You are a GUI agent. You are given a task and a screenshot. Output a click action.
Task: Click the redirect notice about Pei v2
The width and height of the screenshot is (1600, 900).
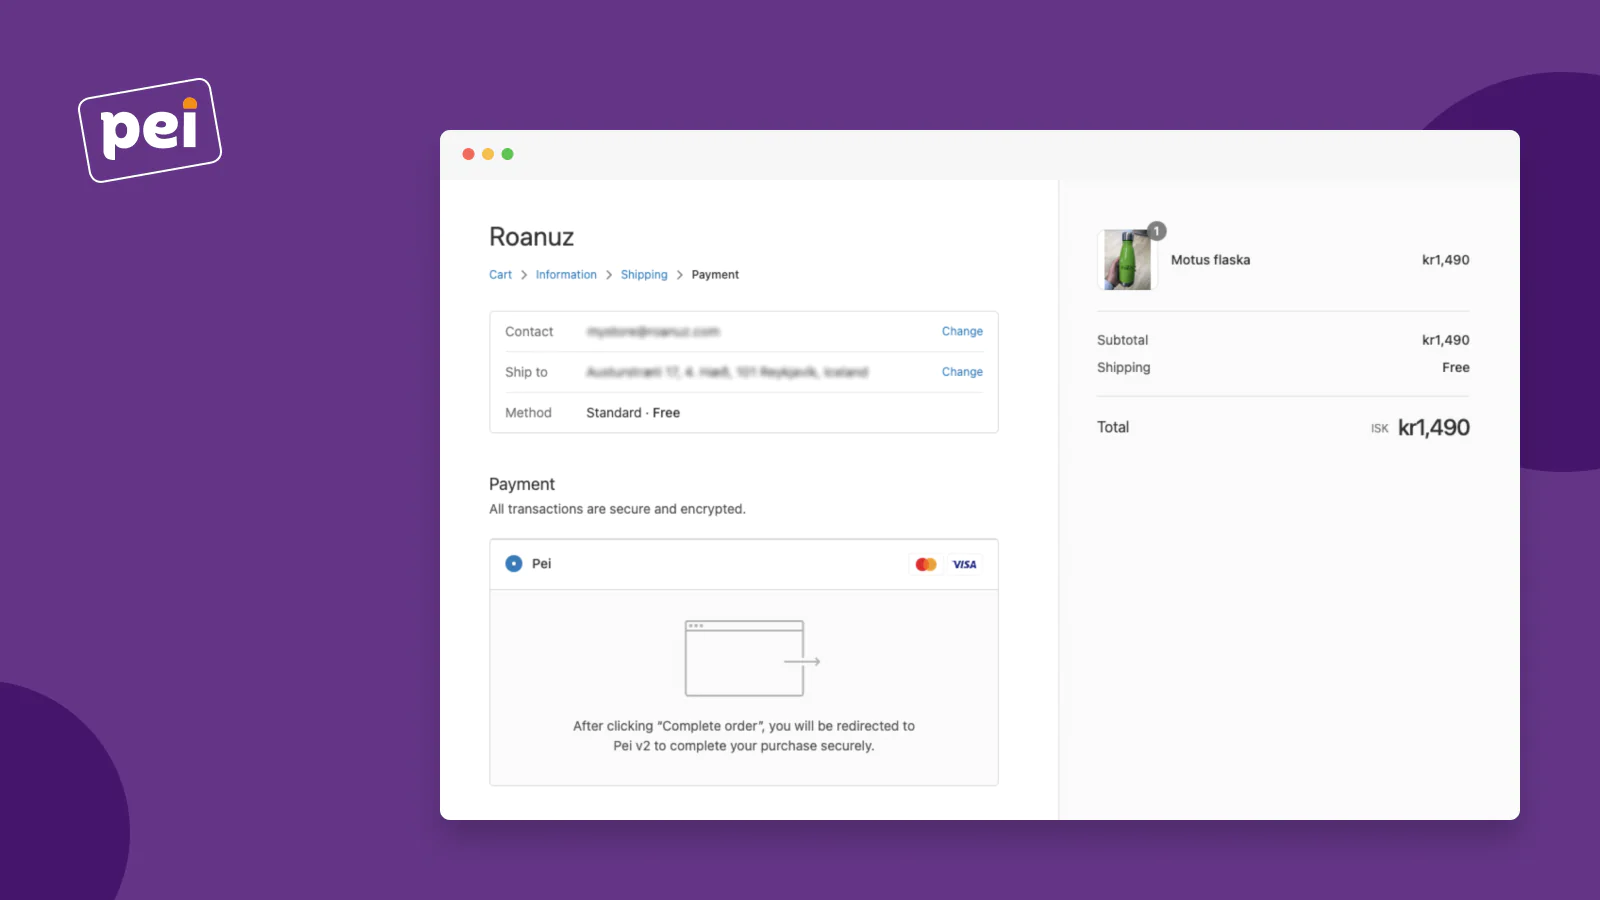(x=744, y=736)
